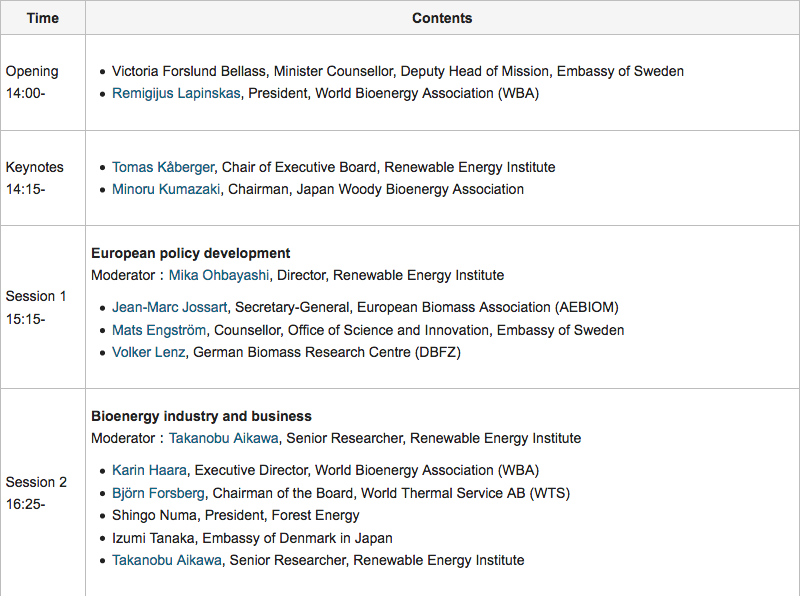Select moderator Mika Ohbayashi link
800x596 pixels.
pyautogui.click(x=219, y=276)
